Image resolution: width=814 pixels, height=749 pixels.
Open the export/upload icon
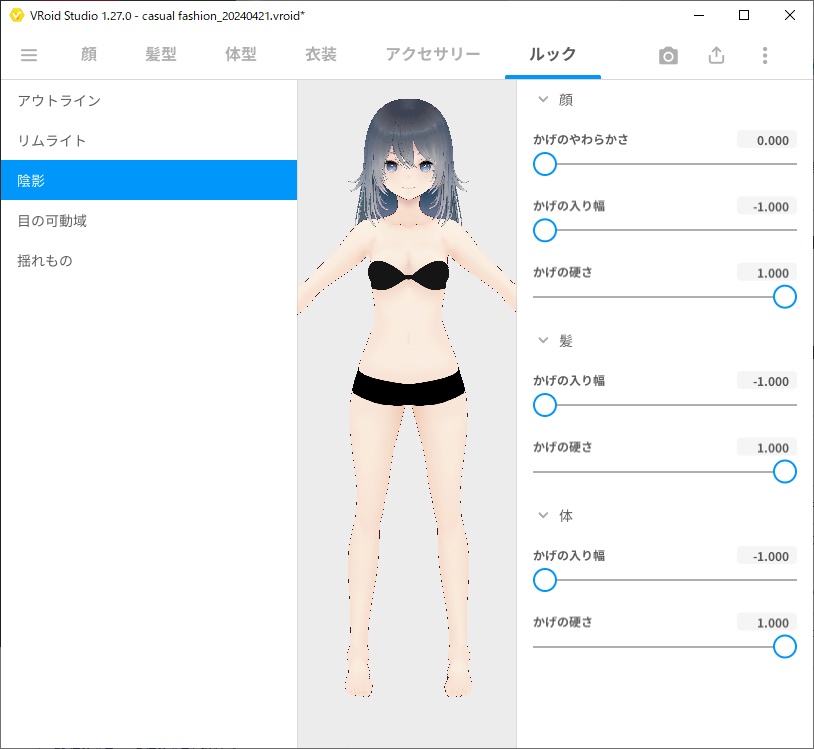coord(716,55)
